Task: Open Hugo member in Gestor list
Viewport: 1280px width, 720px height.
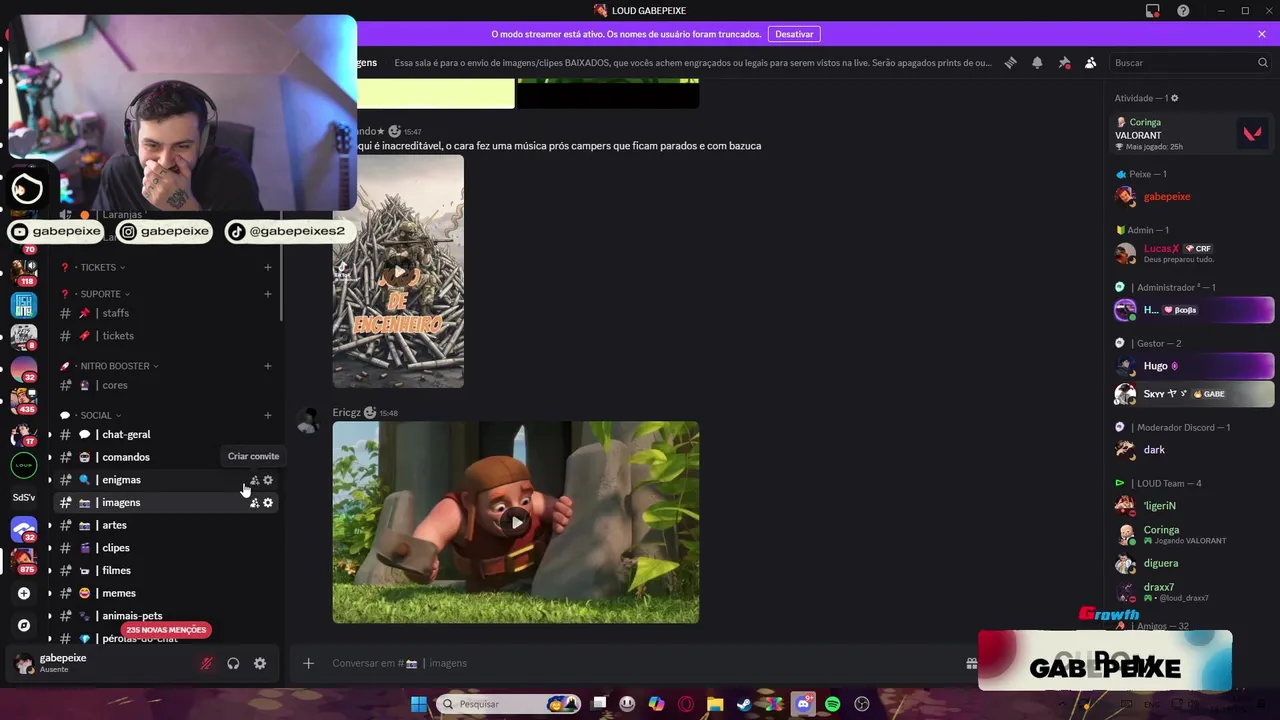Action: point(1193,366)
